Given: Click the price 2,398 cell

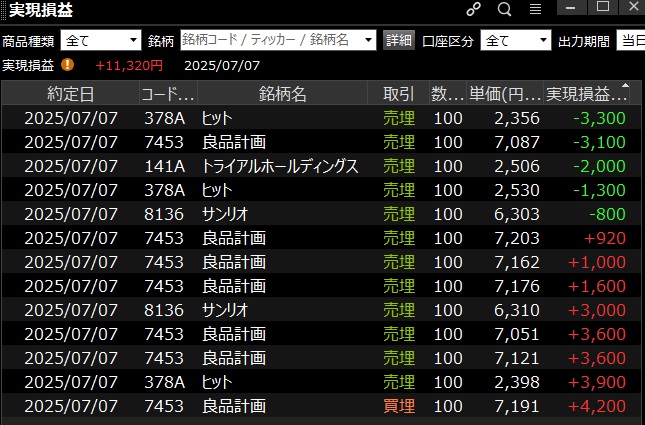Looking at the screenshot, I should [x=517, y=382].
